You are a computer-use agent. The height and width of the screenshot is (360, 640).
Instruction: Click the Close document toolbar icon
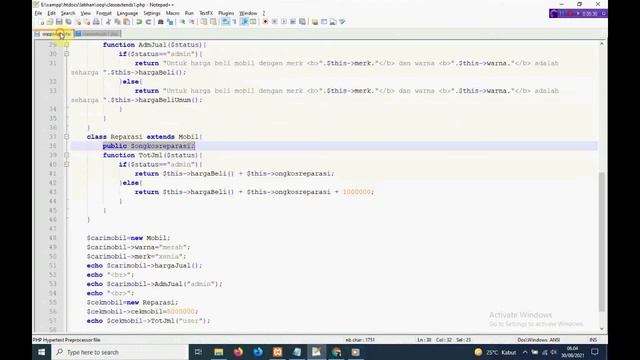click(78, 22)
